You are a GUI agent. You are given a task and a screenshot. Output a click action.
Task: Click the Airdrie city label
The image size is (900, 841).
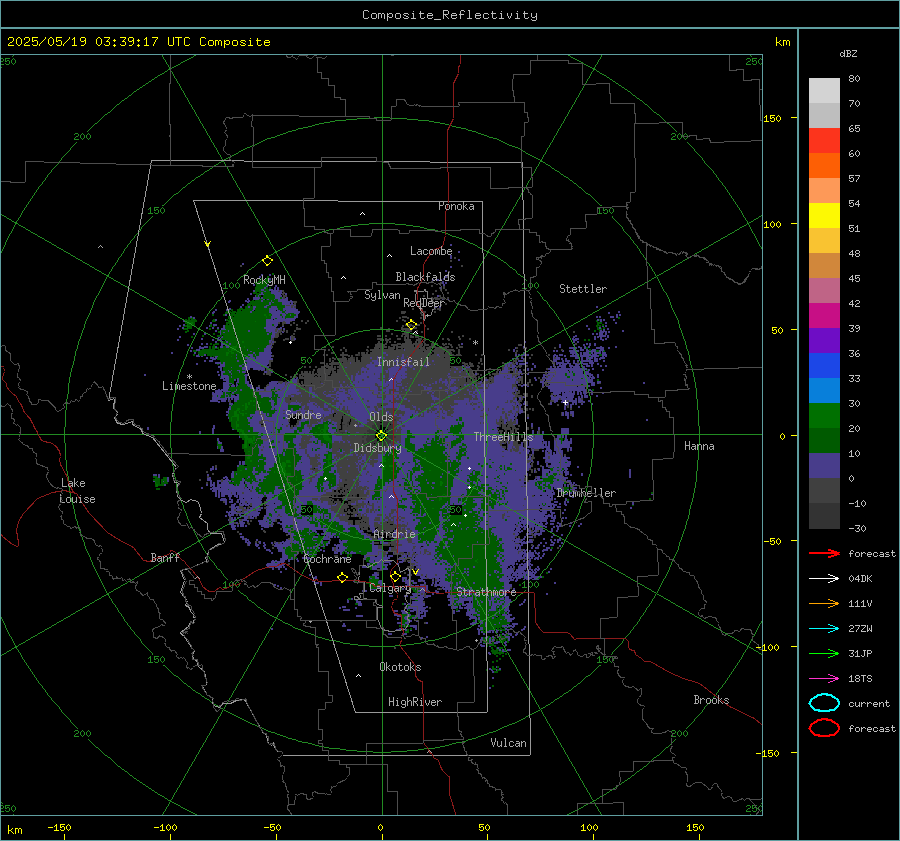pos(394,534)
